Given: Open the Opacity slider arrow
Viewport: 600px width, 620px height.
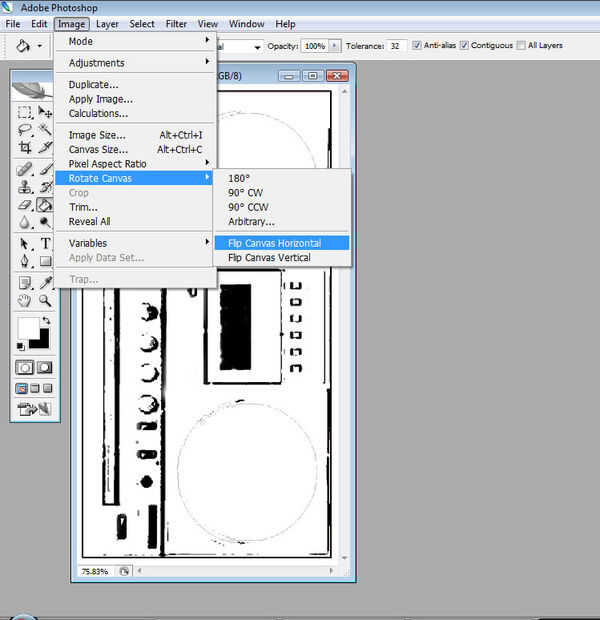Looking at the screenshot, I should click(334, 46).
